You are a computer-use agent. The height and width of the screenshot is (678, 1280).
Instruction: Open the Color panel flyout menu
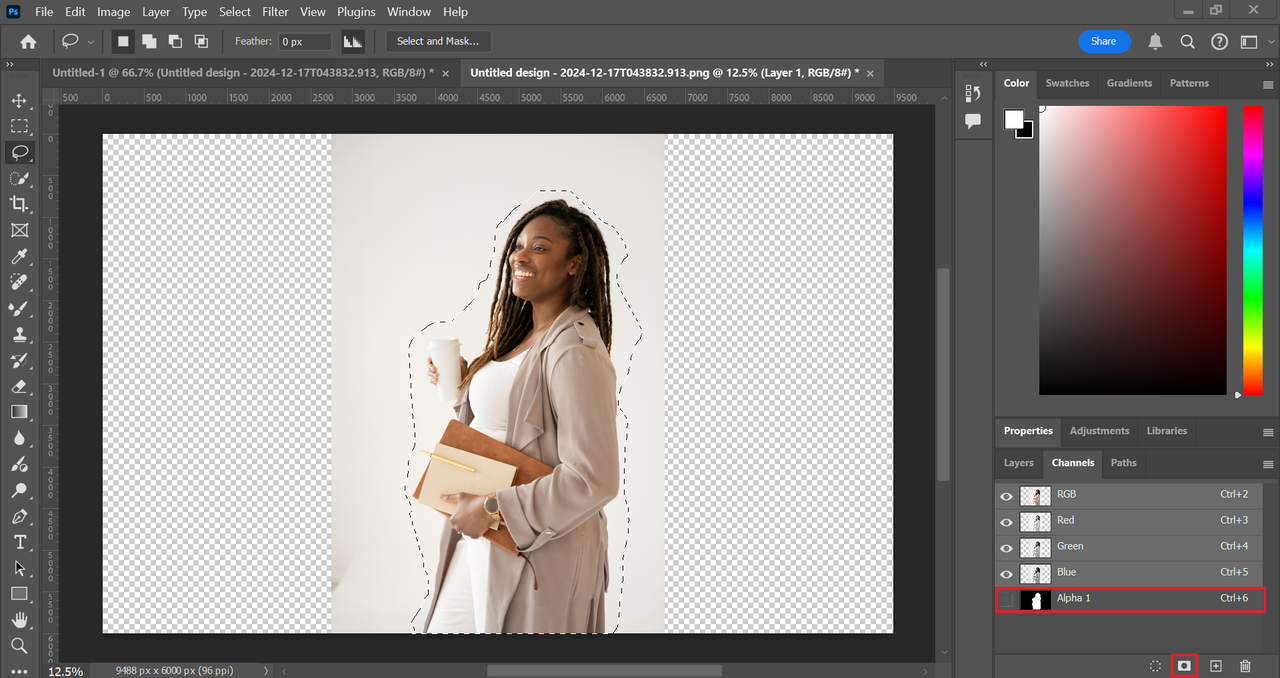click(x=1268, y=84)
